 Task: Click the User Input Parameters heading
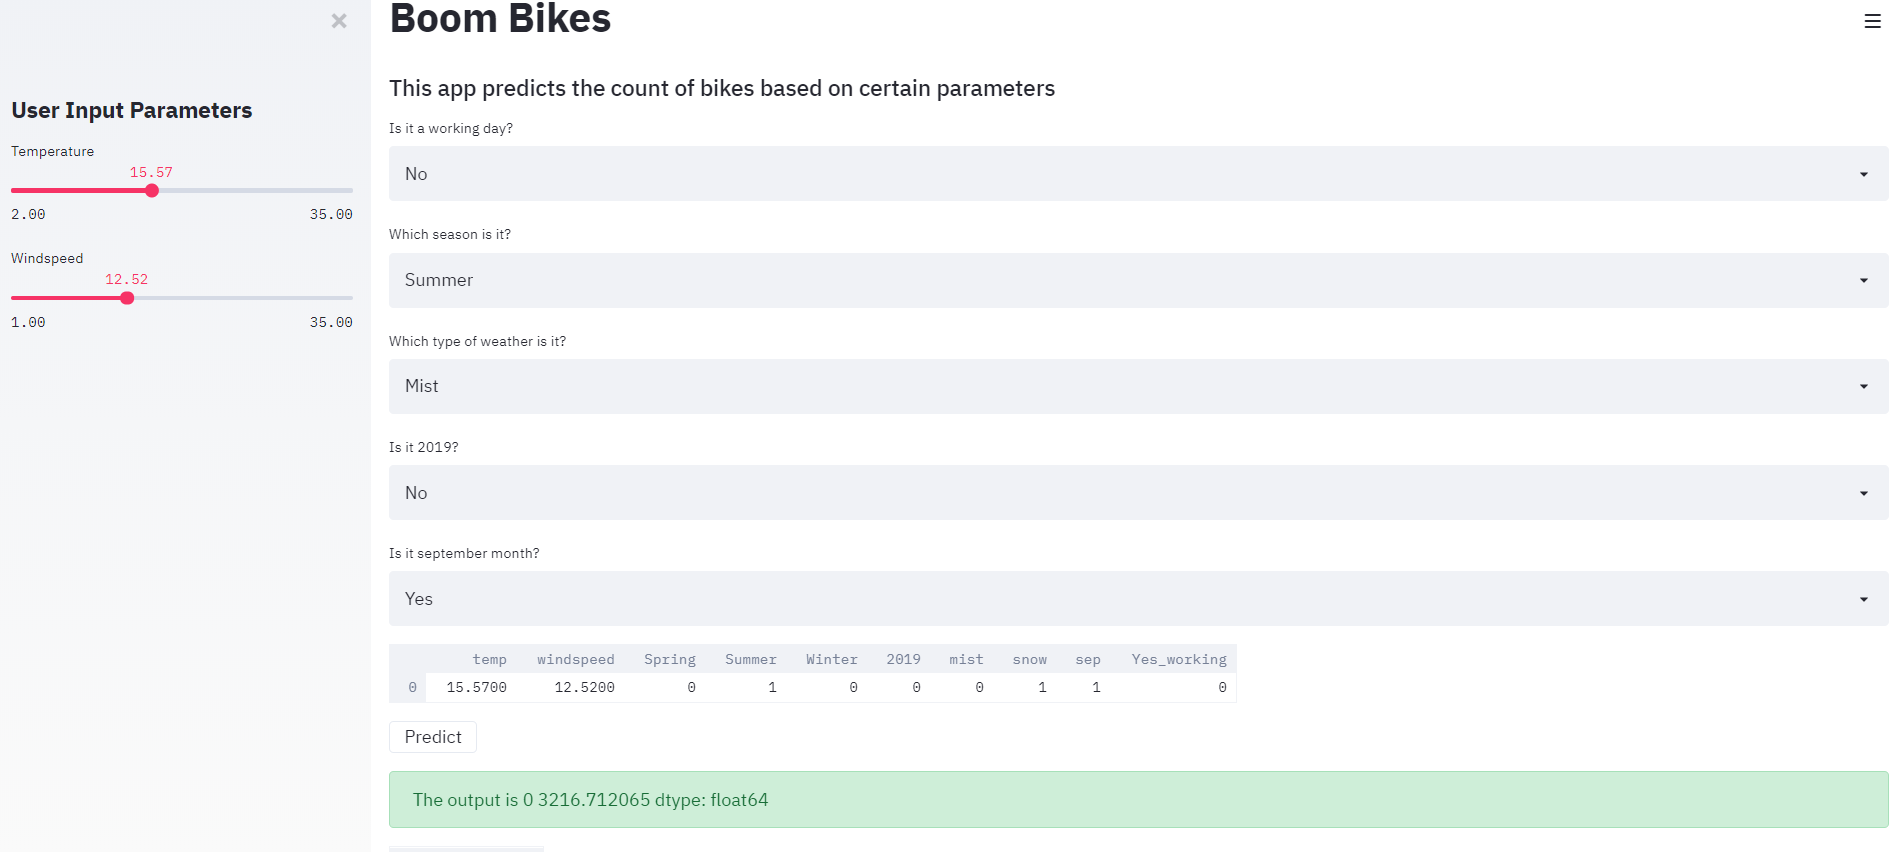point(131,110)
